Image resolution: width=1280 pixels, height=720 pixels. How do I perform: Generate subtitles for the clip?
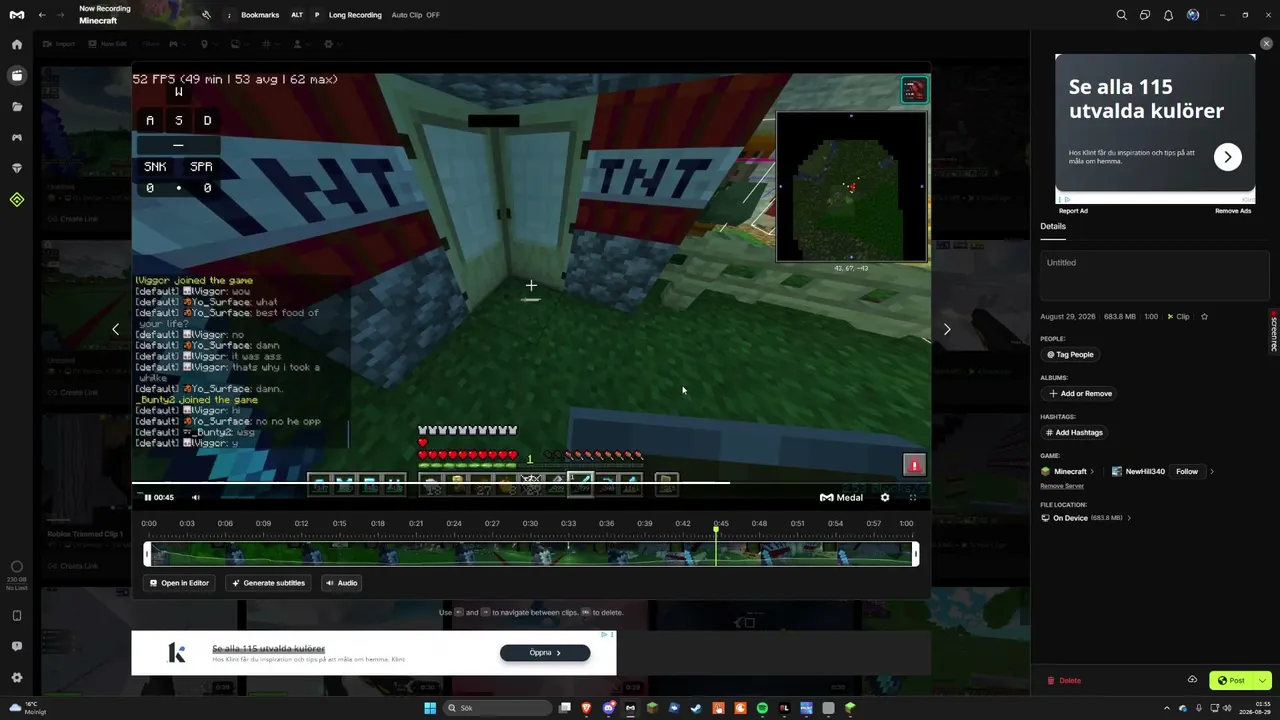click(268, 583)
